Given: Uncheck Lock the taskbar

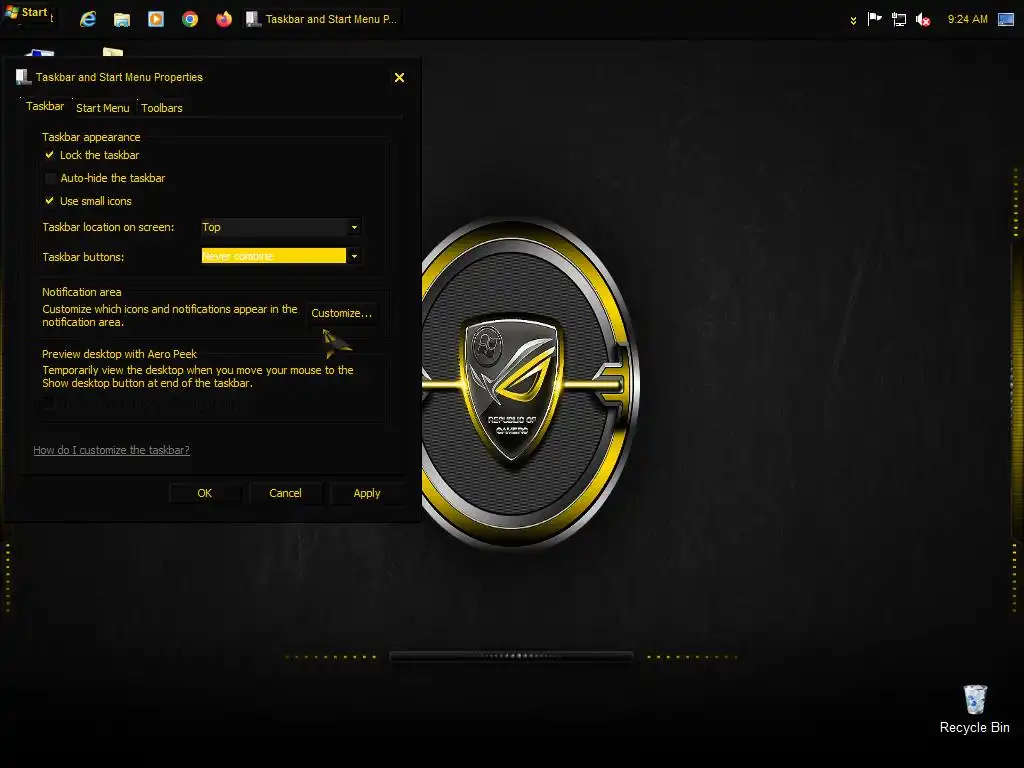Looking at the screenshot, I should pos(50,155).
